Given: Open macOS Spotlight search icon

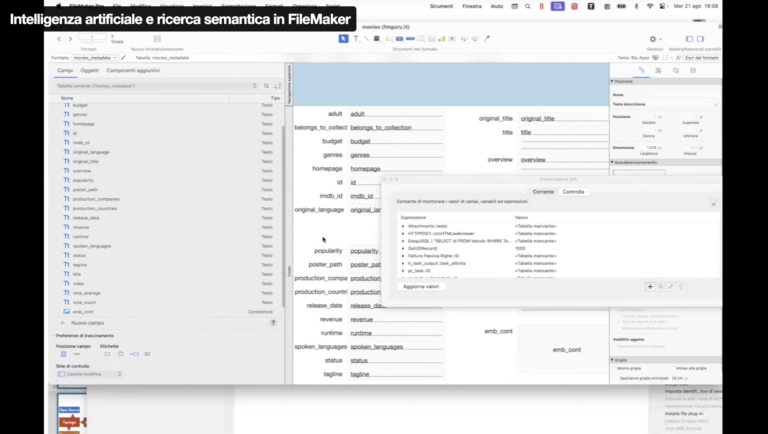Looking at the screenshot, I should (x=528, y=6).
